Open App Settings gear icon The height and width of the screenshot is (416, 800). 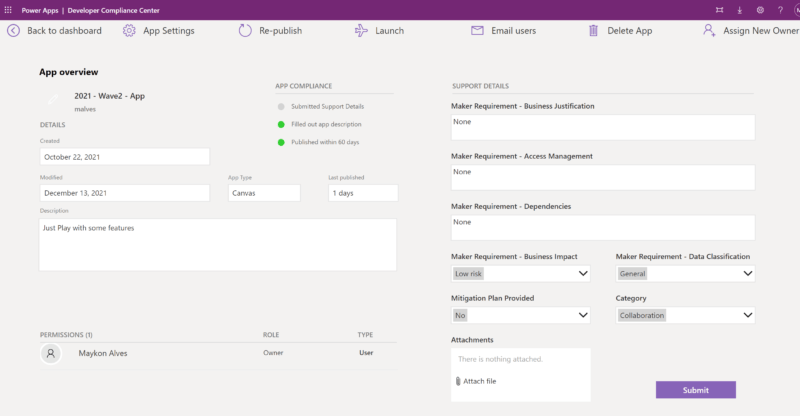point(129,30)
